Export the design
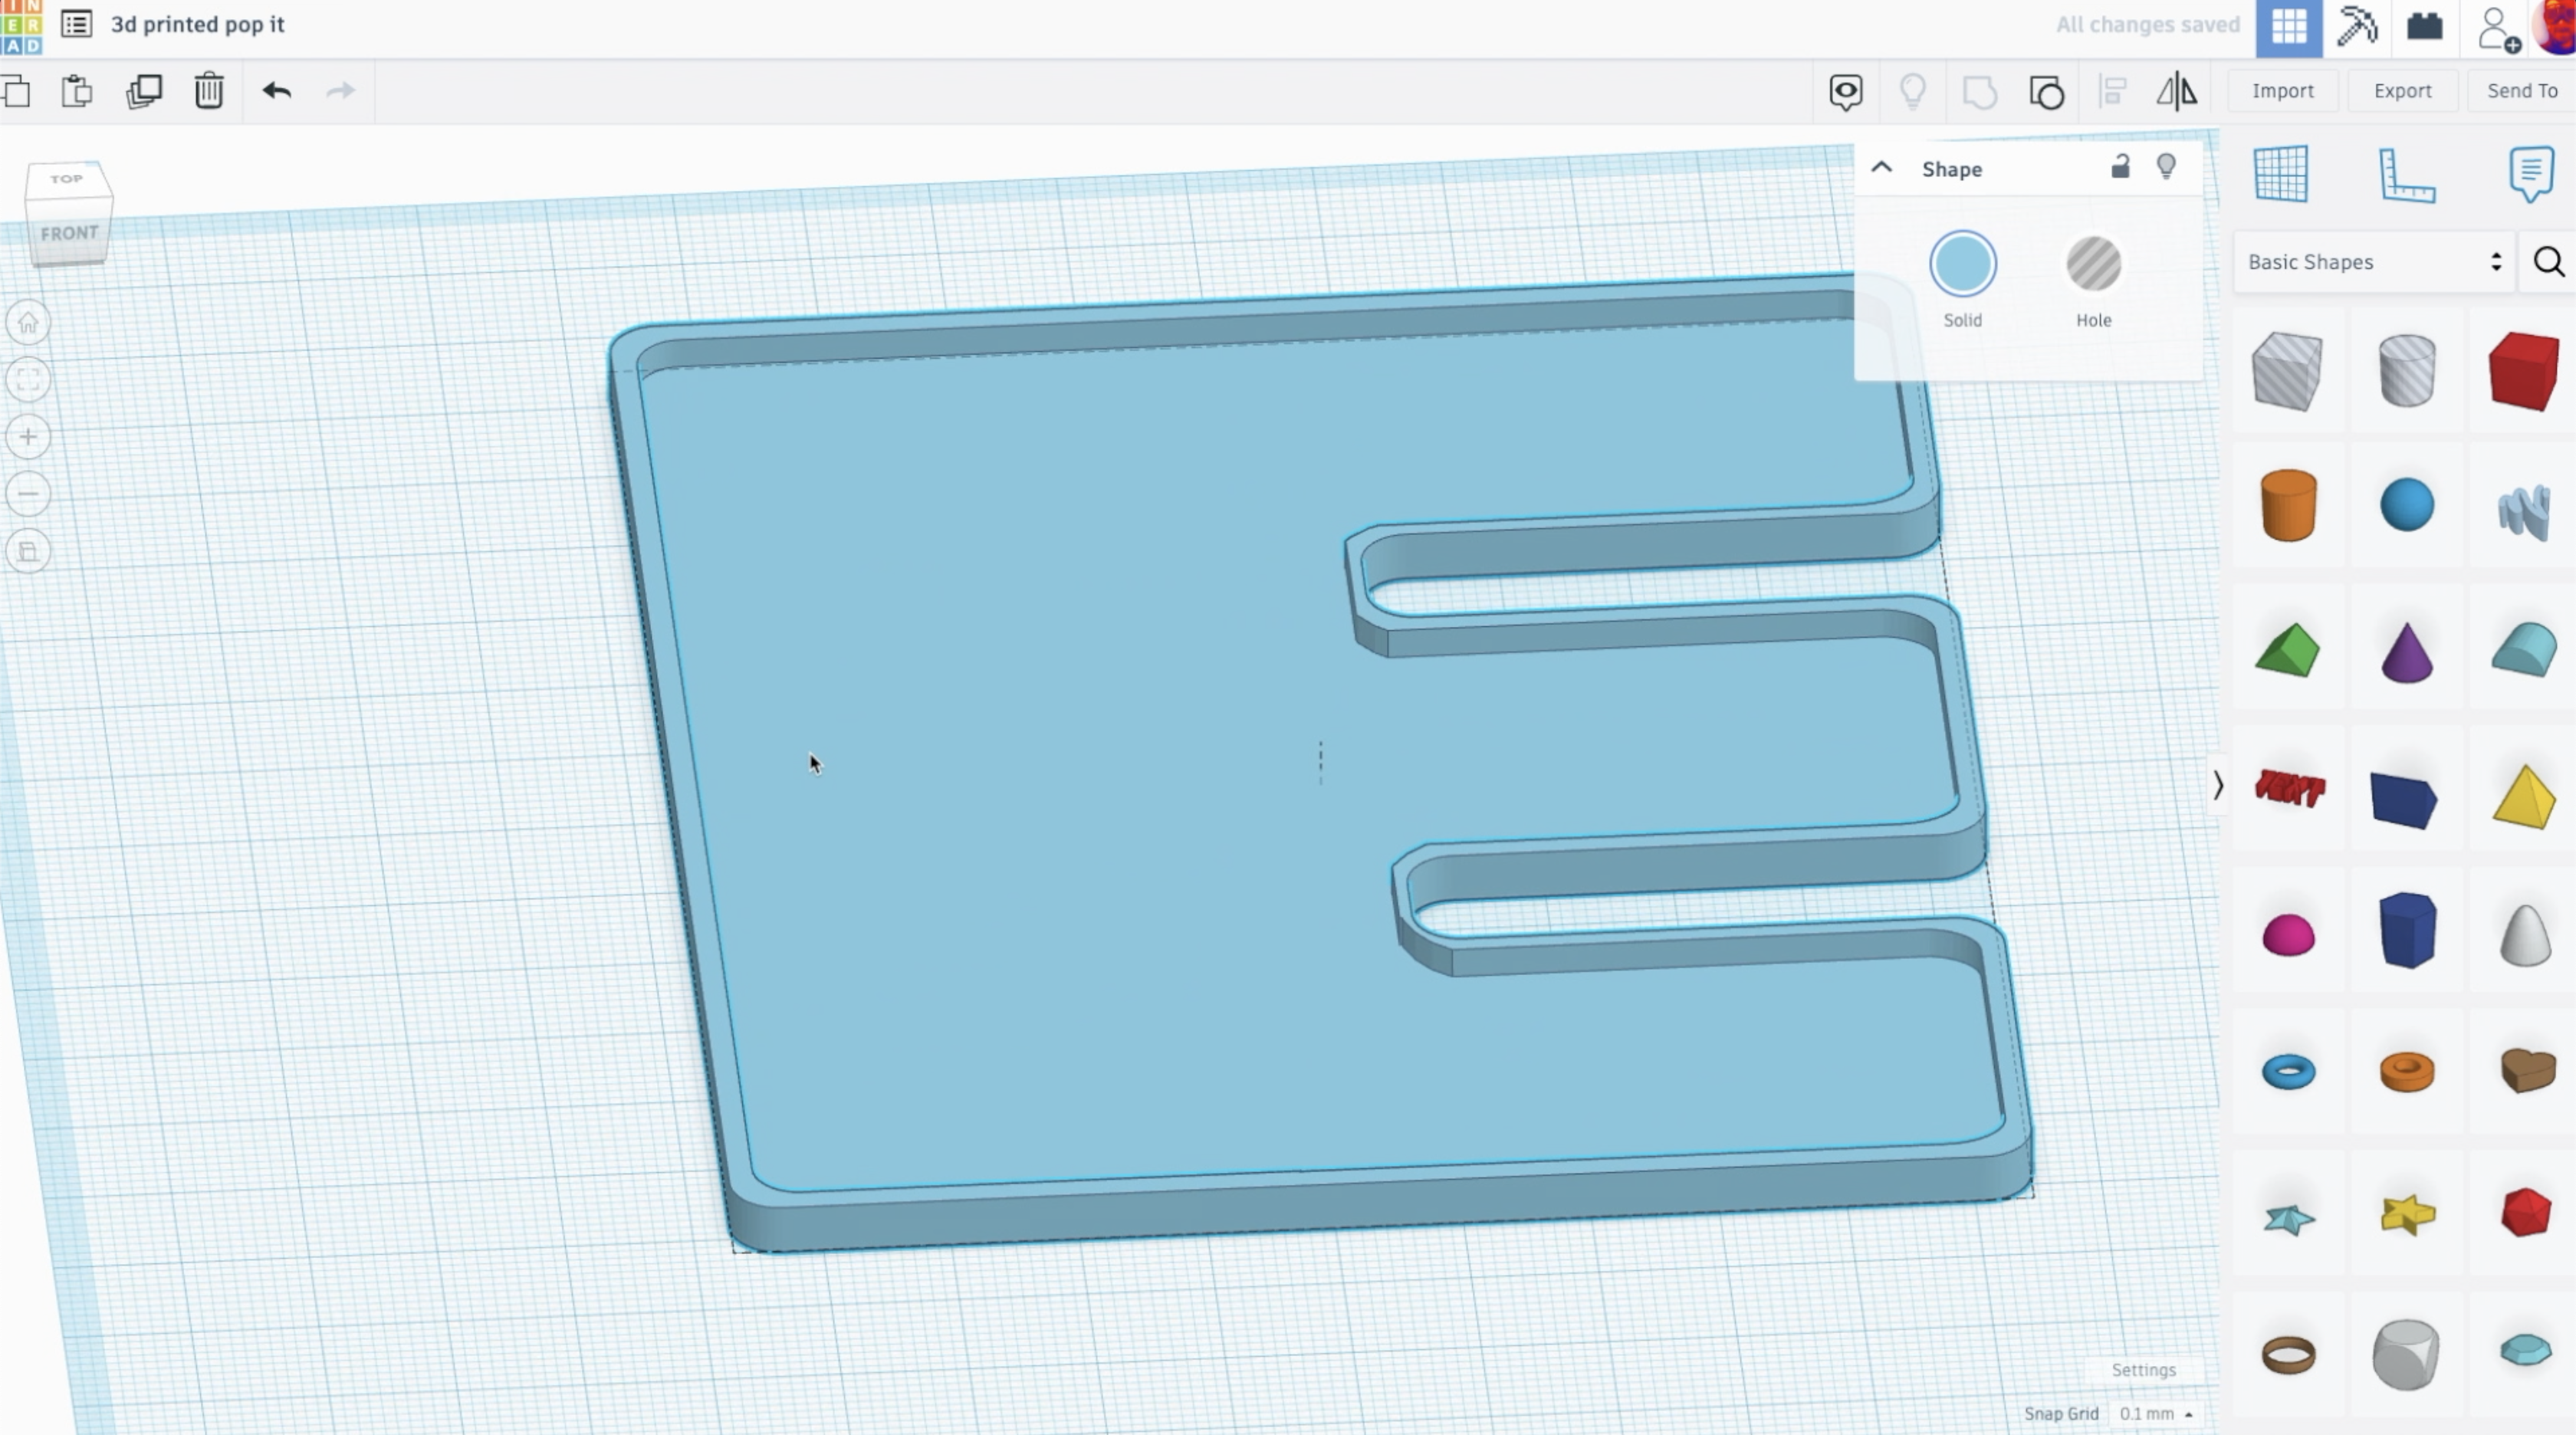The height and width of the screenshot is (1435, 2576). click(x=2402, y=91)
